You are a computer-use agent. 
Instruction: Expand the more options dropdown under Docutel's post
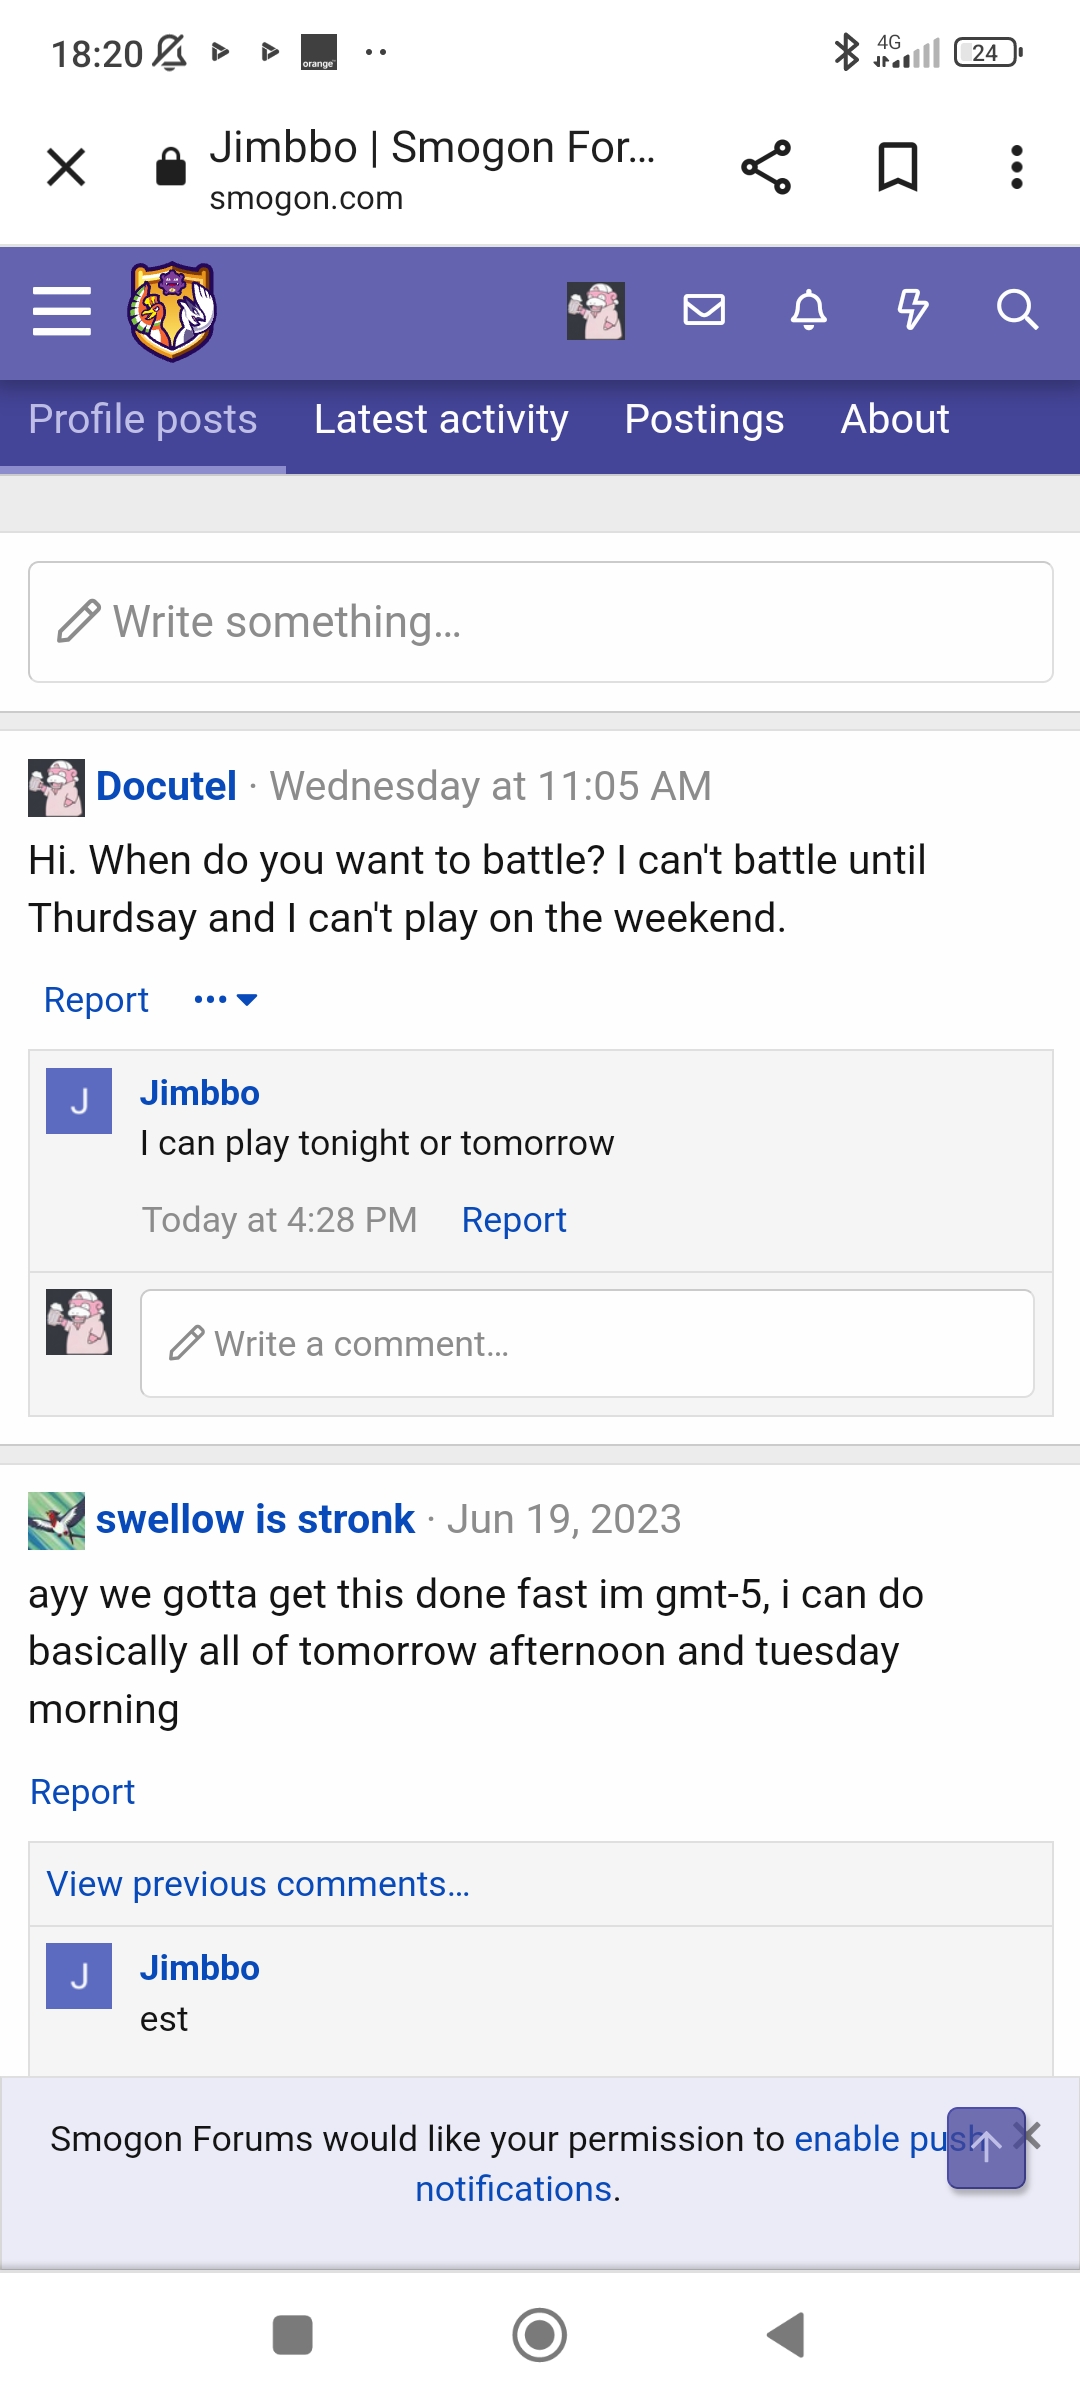226,1000
